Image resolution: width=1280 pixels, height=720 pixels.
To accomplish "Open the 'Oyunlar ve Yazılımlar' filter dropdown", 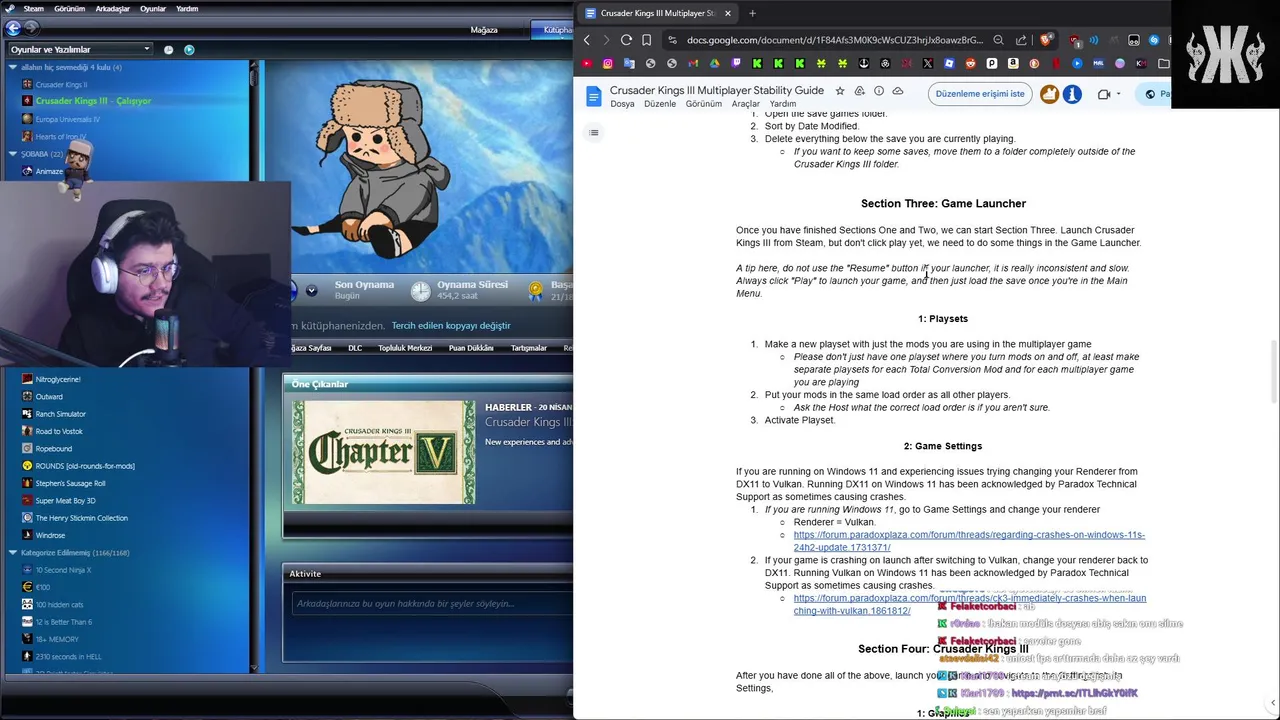I will [x=80, y=49].
